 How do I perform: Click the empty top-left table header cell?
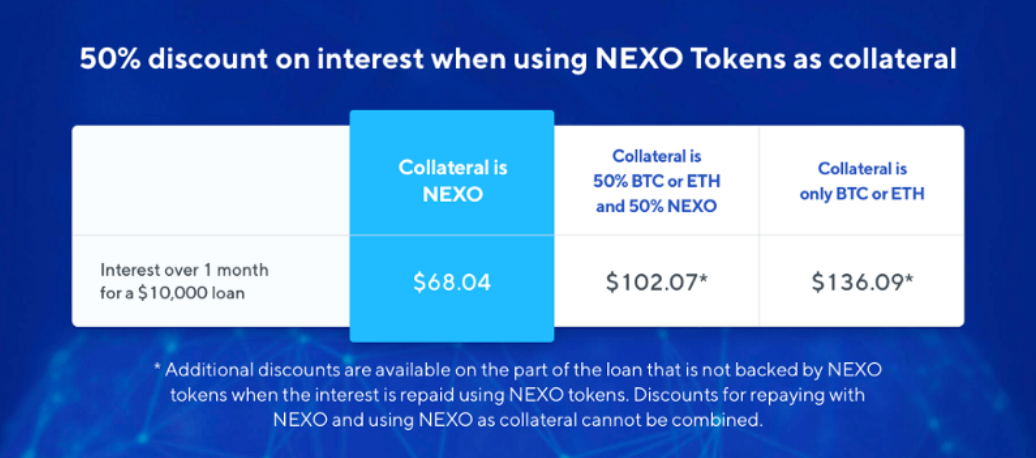tap(211, 180)
